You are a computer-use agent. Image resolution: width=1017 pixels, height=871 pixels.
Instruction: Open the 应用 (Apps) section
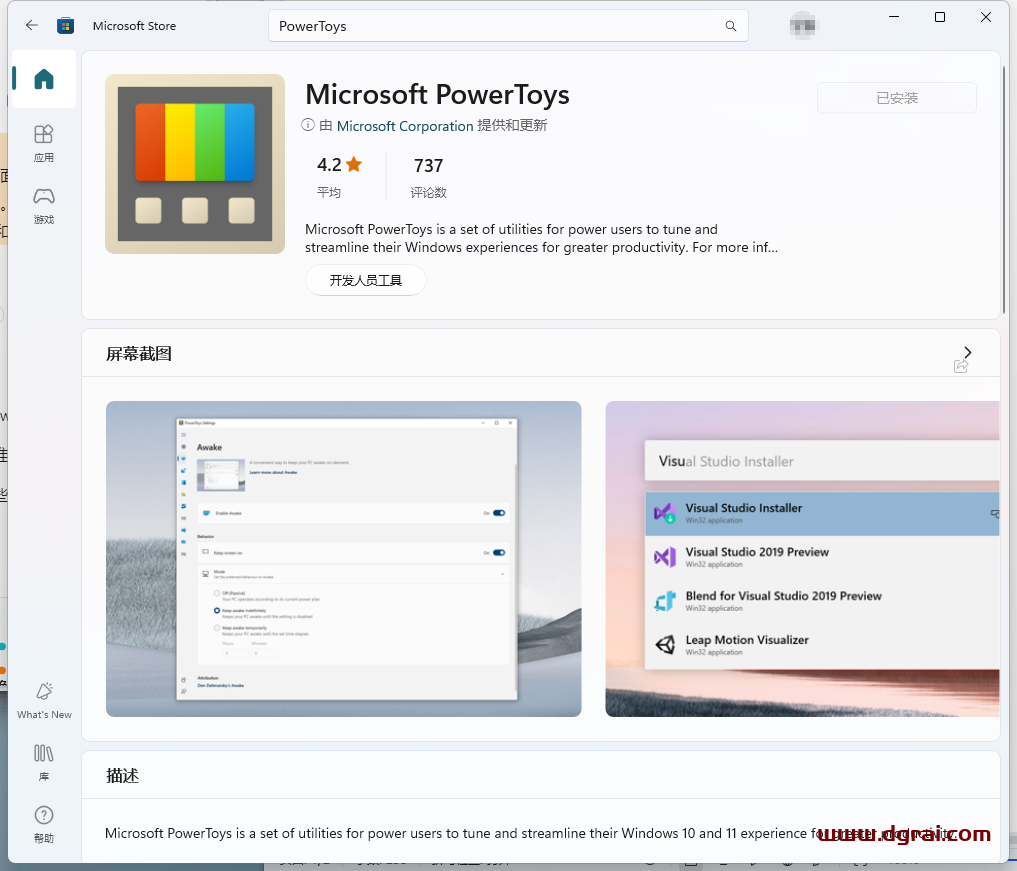tap(44, 143)
